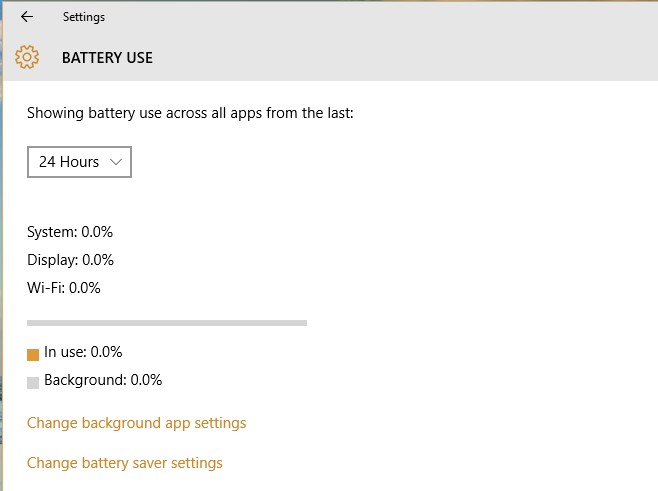Click the Background: 0.0% label
This screenshot has width=658, height=491.
(x=103, y=380)
